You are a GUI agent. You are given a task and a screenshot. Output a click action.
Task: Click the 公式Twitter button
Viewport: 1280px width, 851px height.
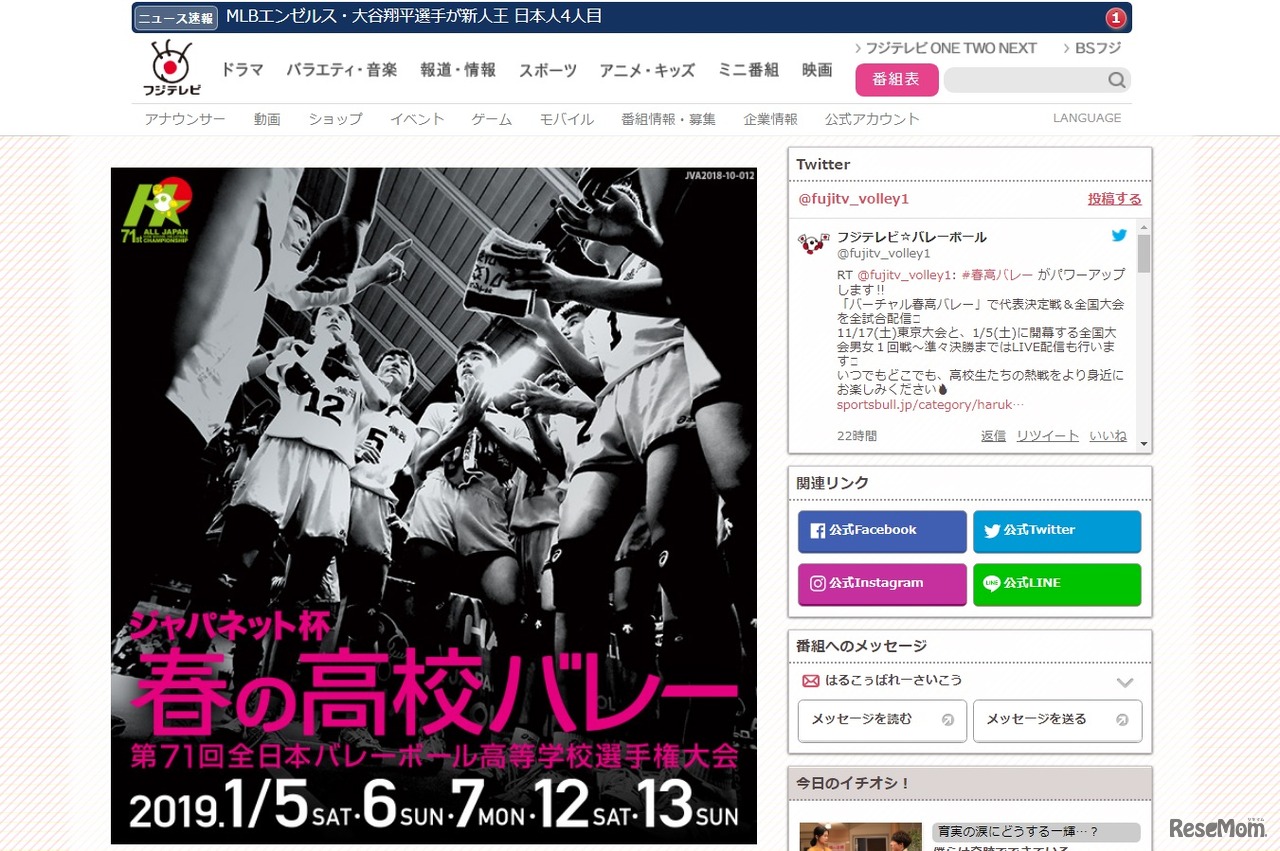click(1057, 531)
